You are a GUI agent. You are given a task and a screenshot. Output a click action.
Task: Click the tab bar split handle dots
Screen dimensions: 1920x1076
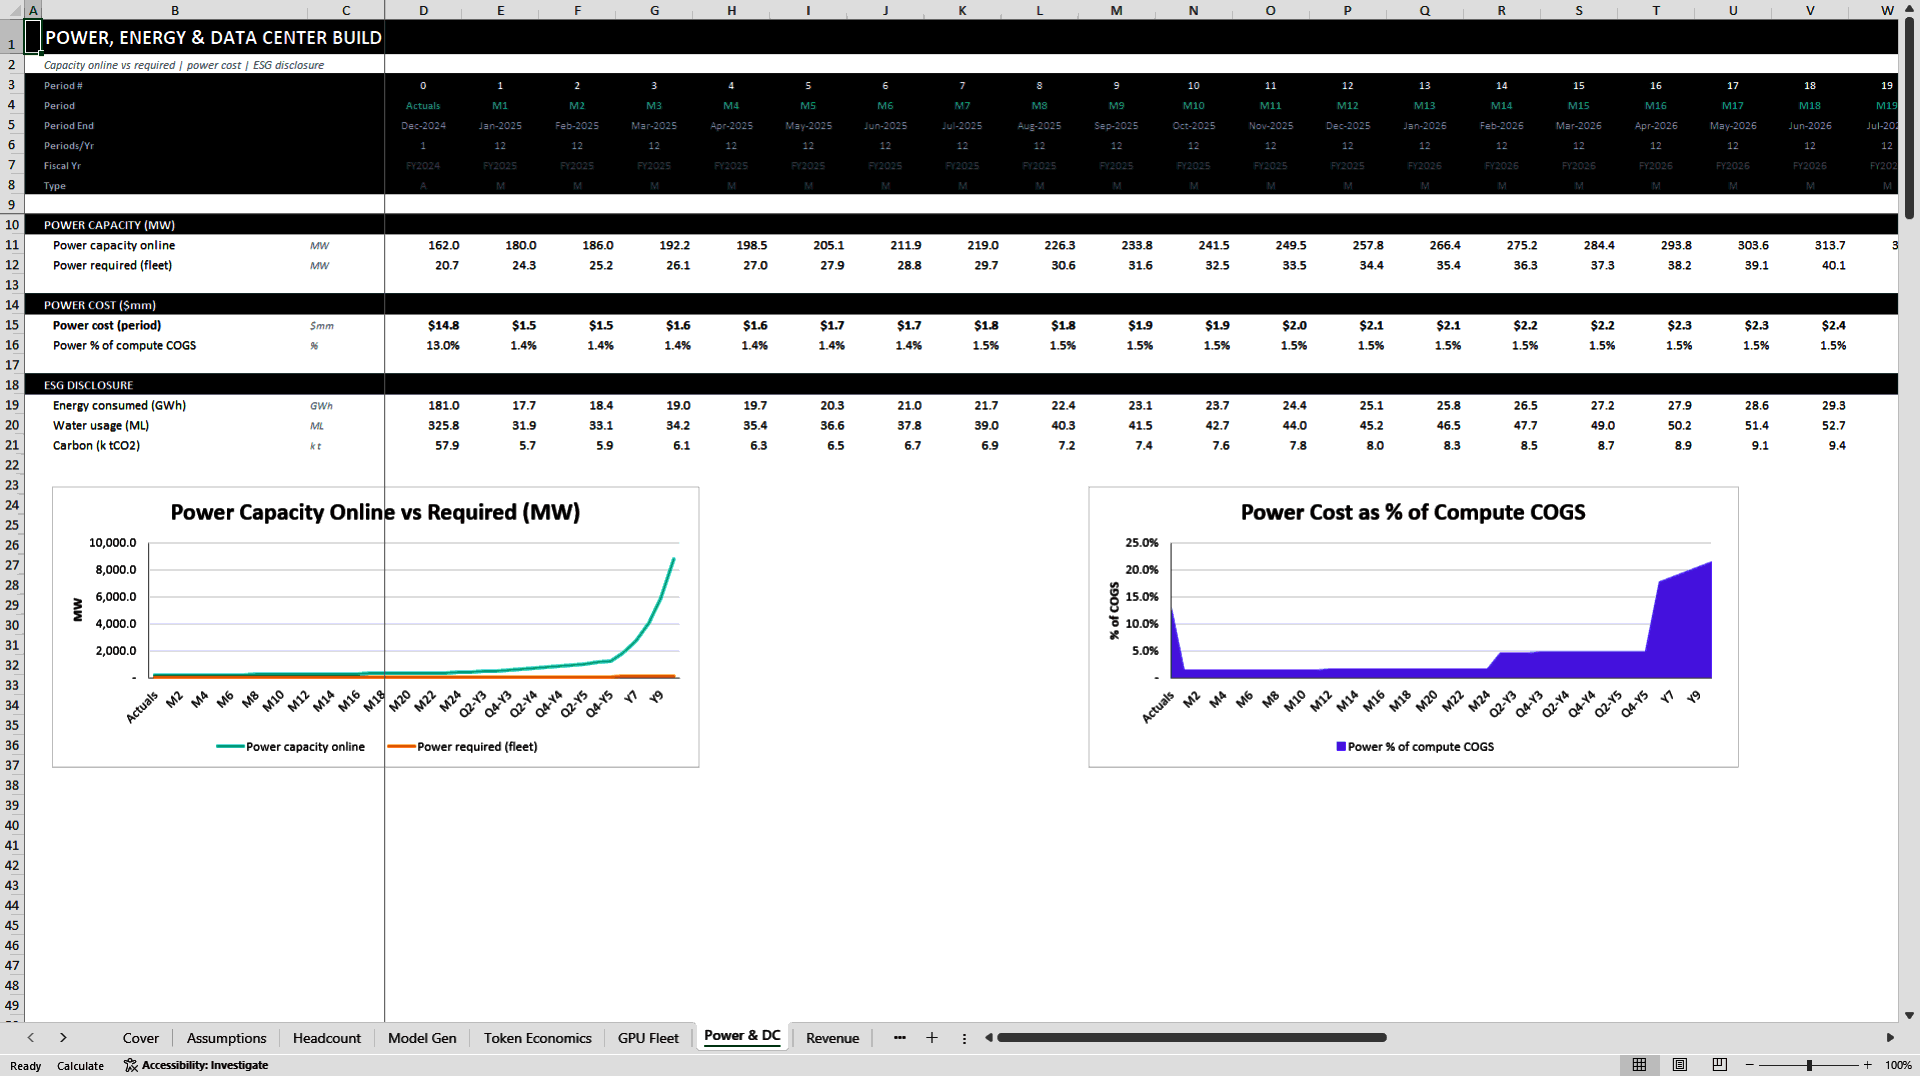click(x=964, y=1038)
